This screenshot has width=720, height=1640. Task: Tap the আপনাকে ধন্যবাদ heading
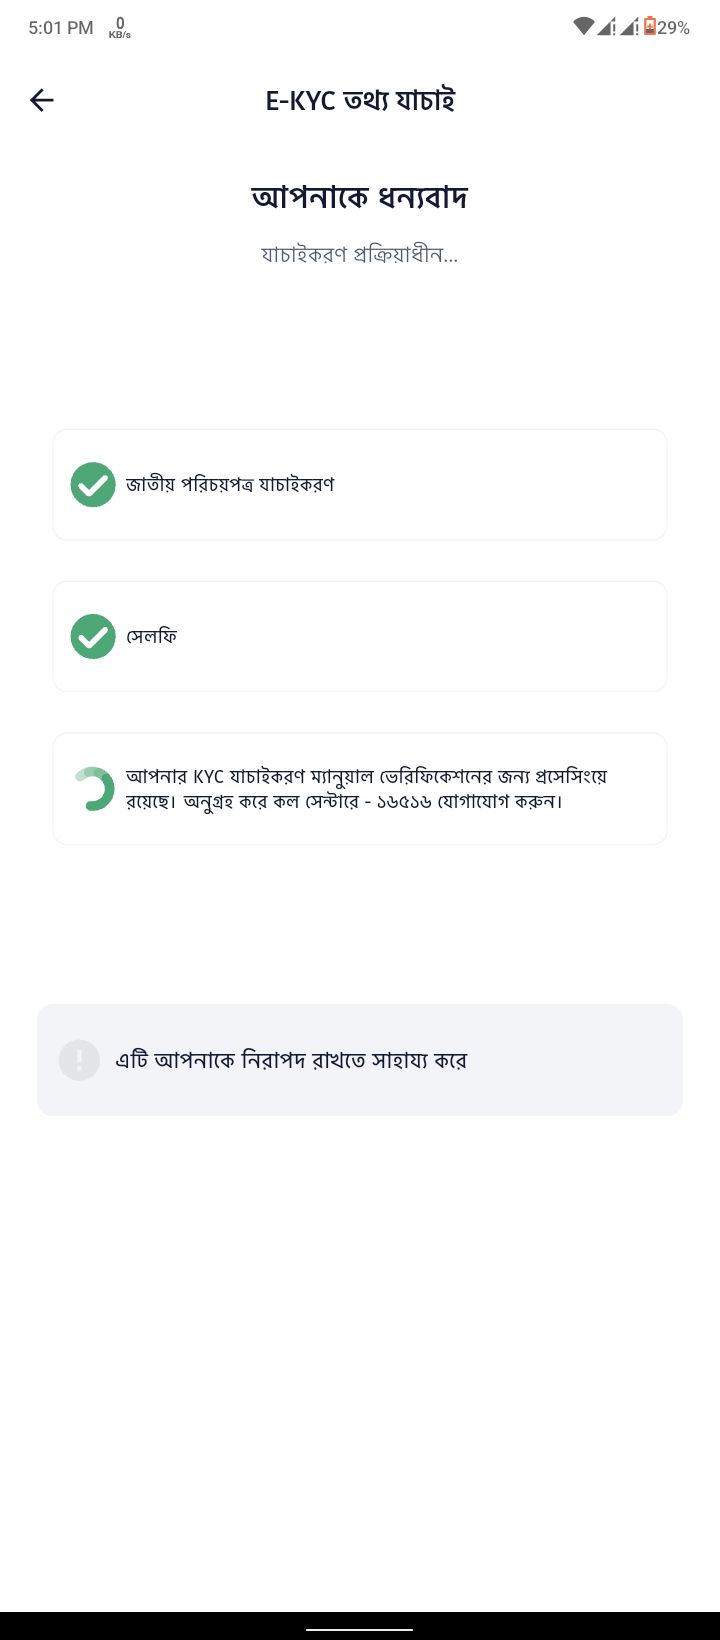coord(360,197)
